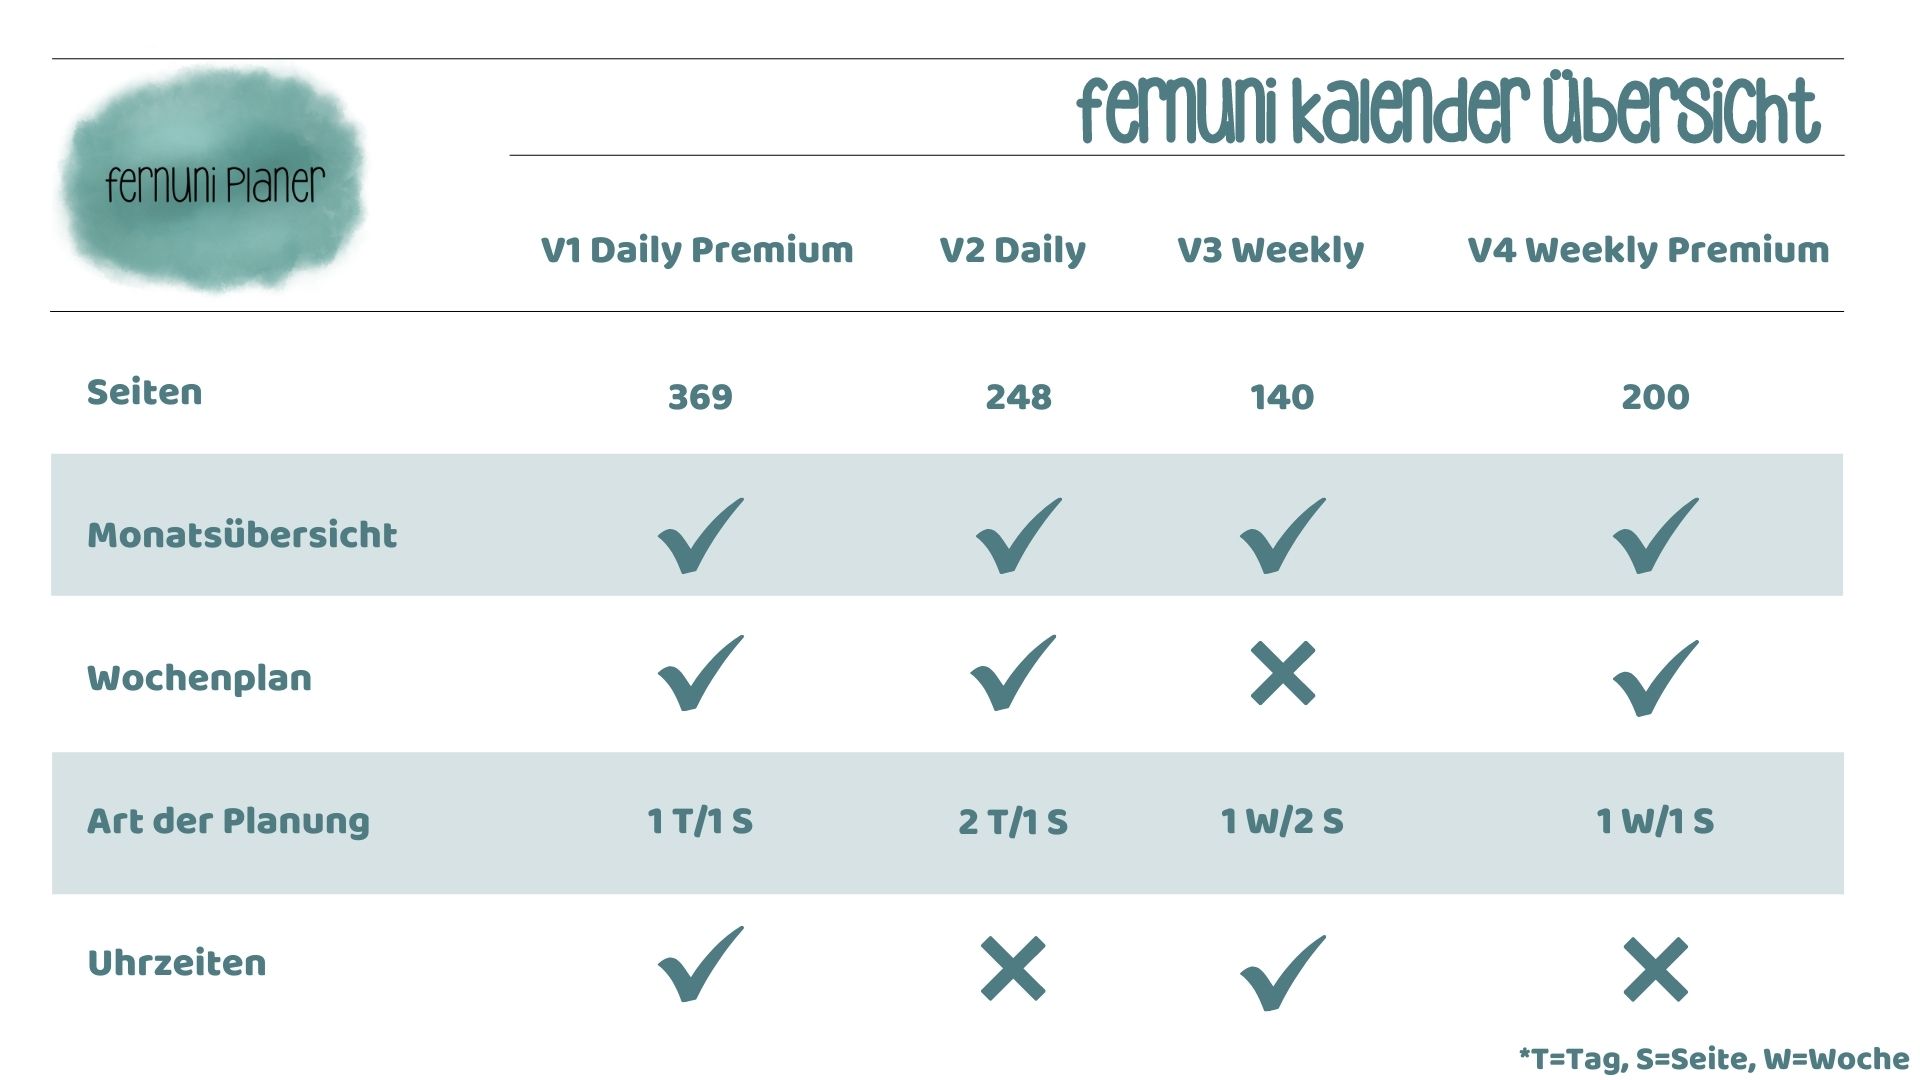Select the V4 Weekly Premium column header

1648,250
